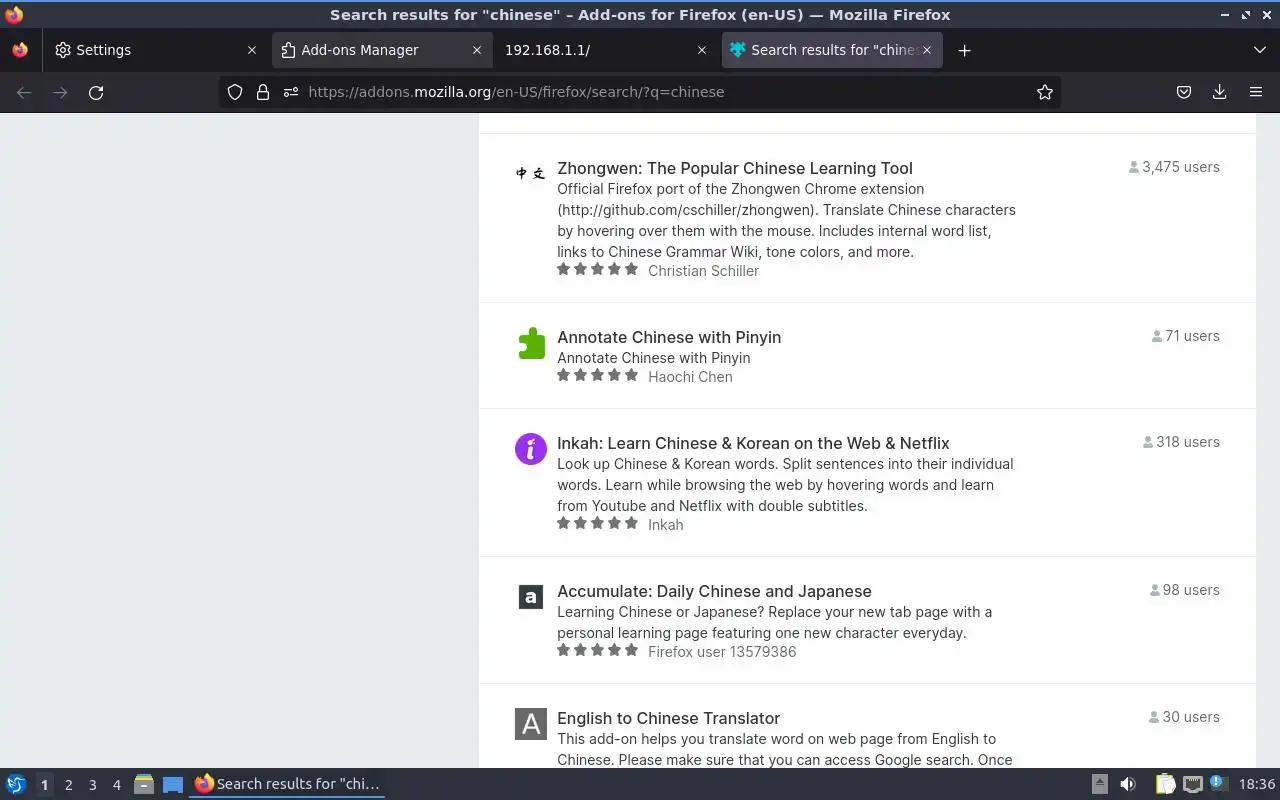Screen dimensions: 1280x800
Task: Bookmark this page with star icon
Action: coord(1045,92)
